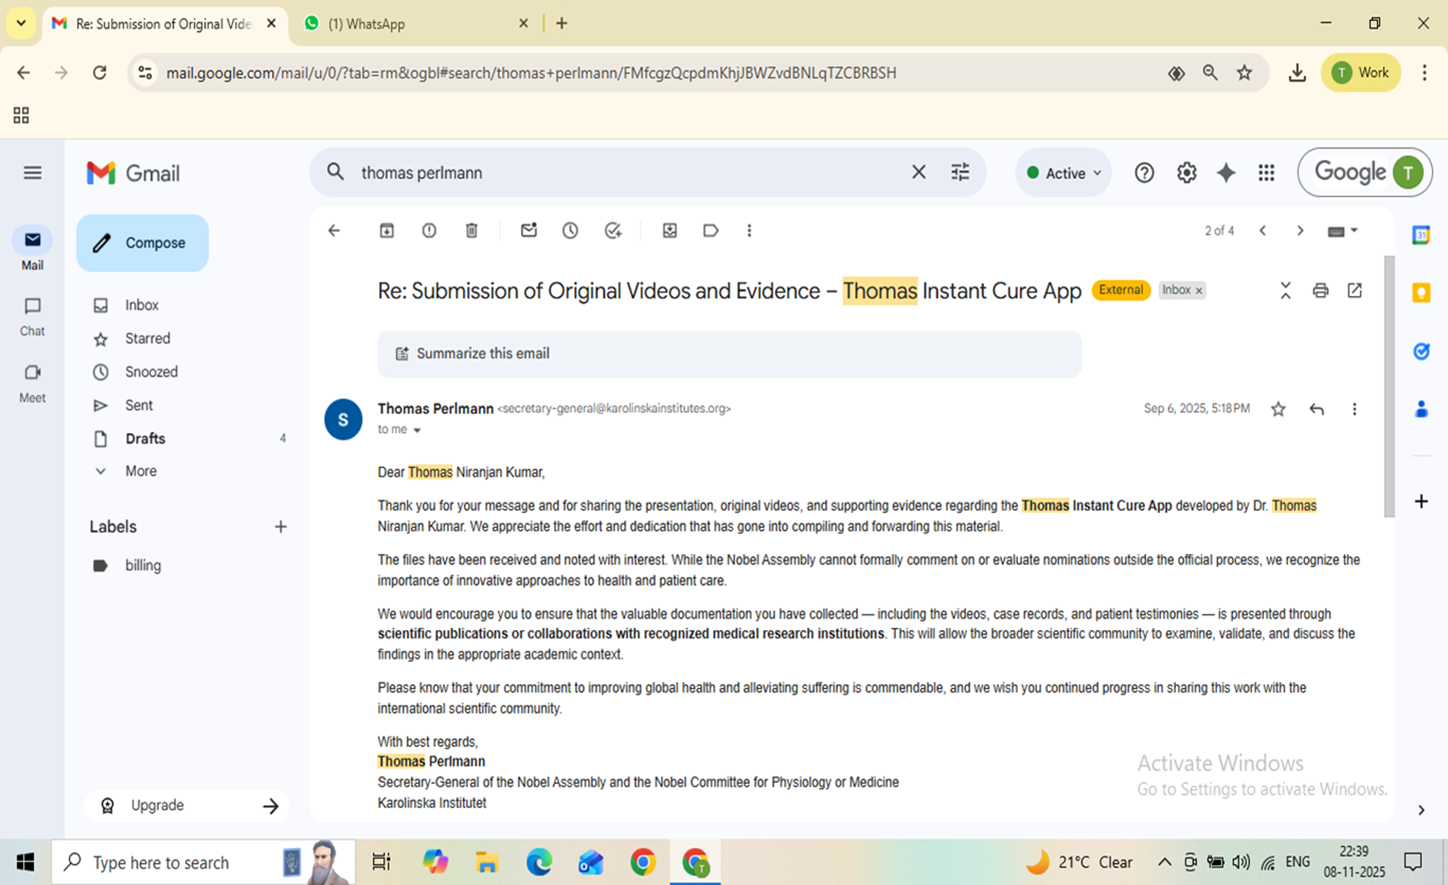The image size is (1448, 885).
Task: Archive this email using toolbar icon
Action: coord(387,231)
